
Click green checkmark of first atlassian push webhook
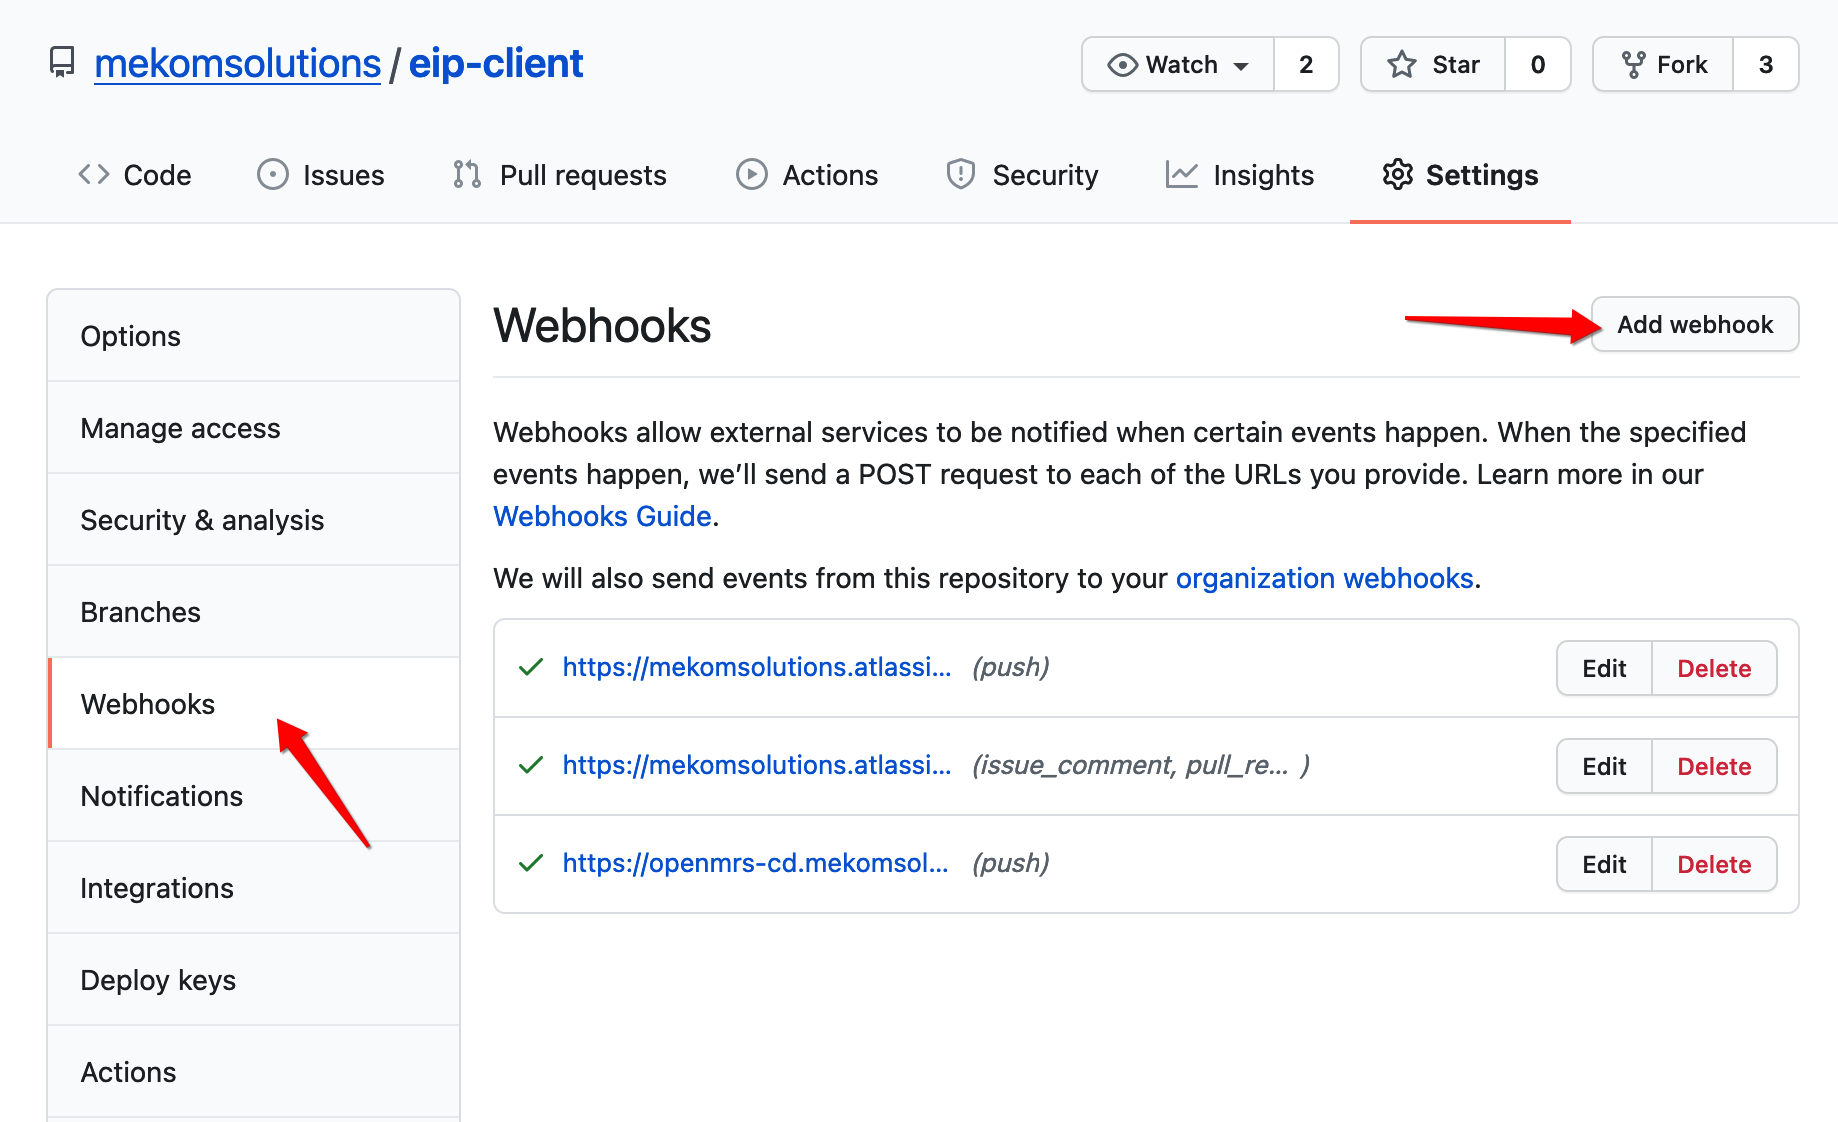pyautogui.click(x=531, y=667)
